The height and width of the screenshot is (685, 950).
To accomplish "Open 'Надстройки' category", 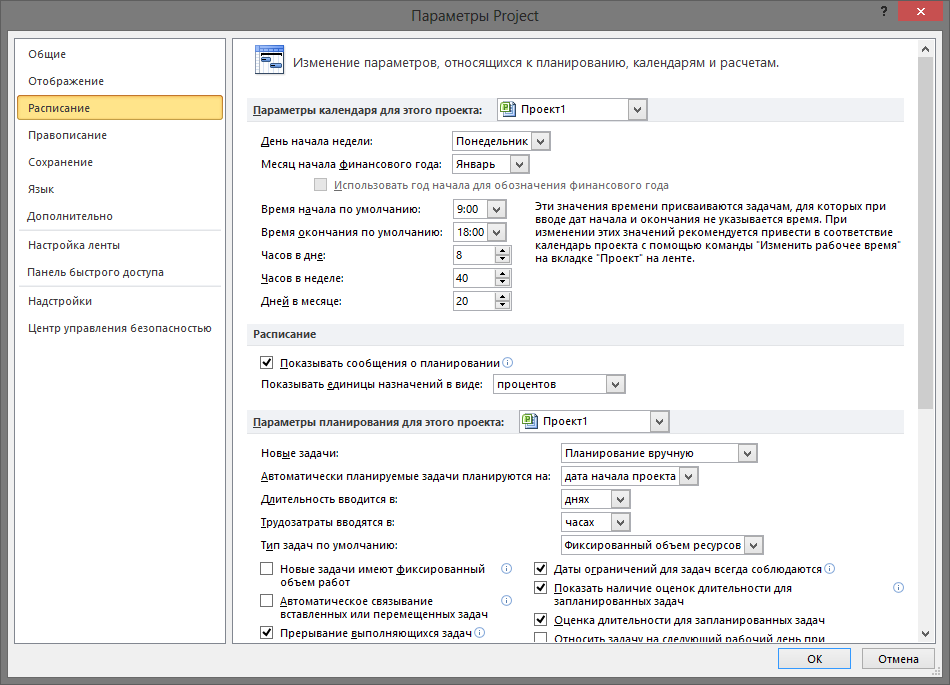I will click(x=120, y=301).
